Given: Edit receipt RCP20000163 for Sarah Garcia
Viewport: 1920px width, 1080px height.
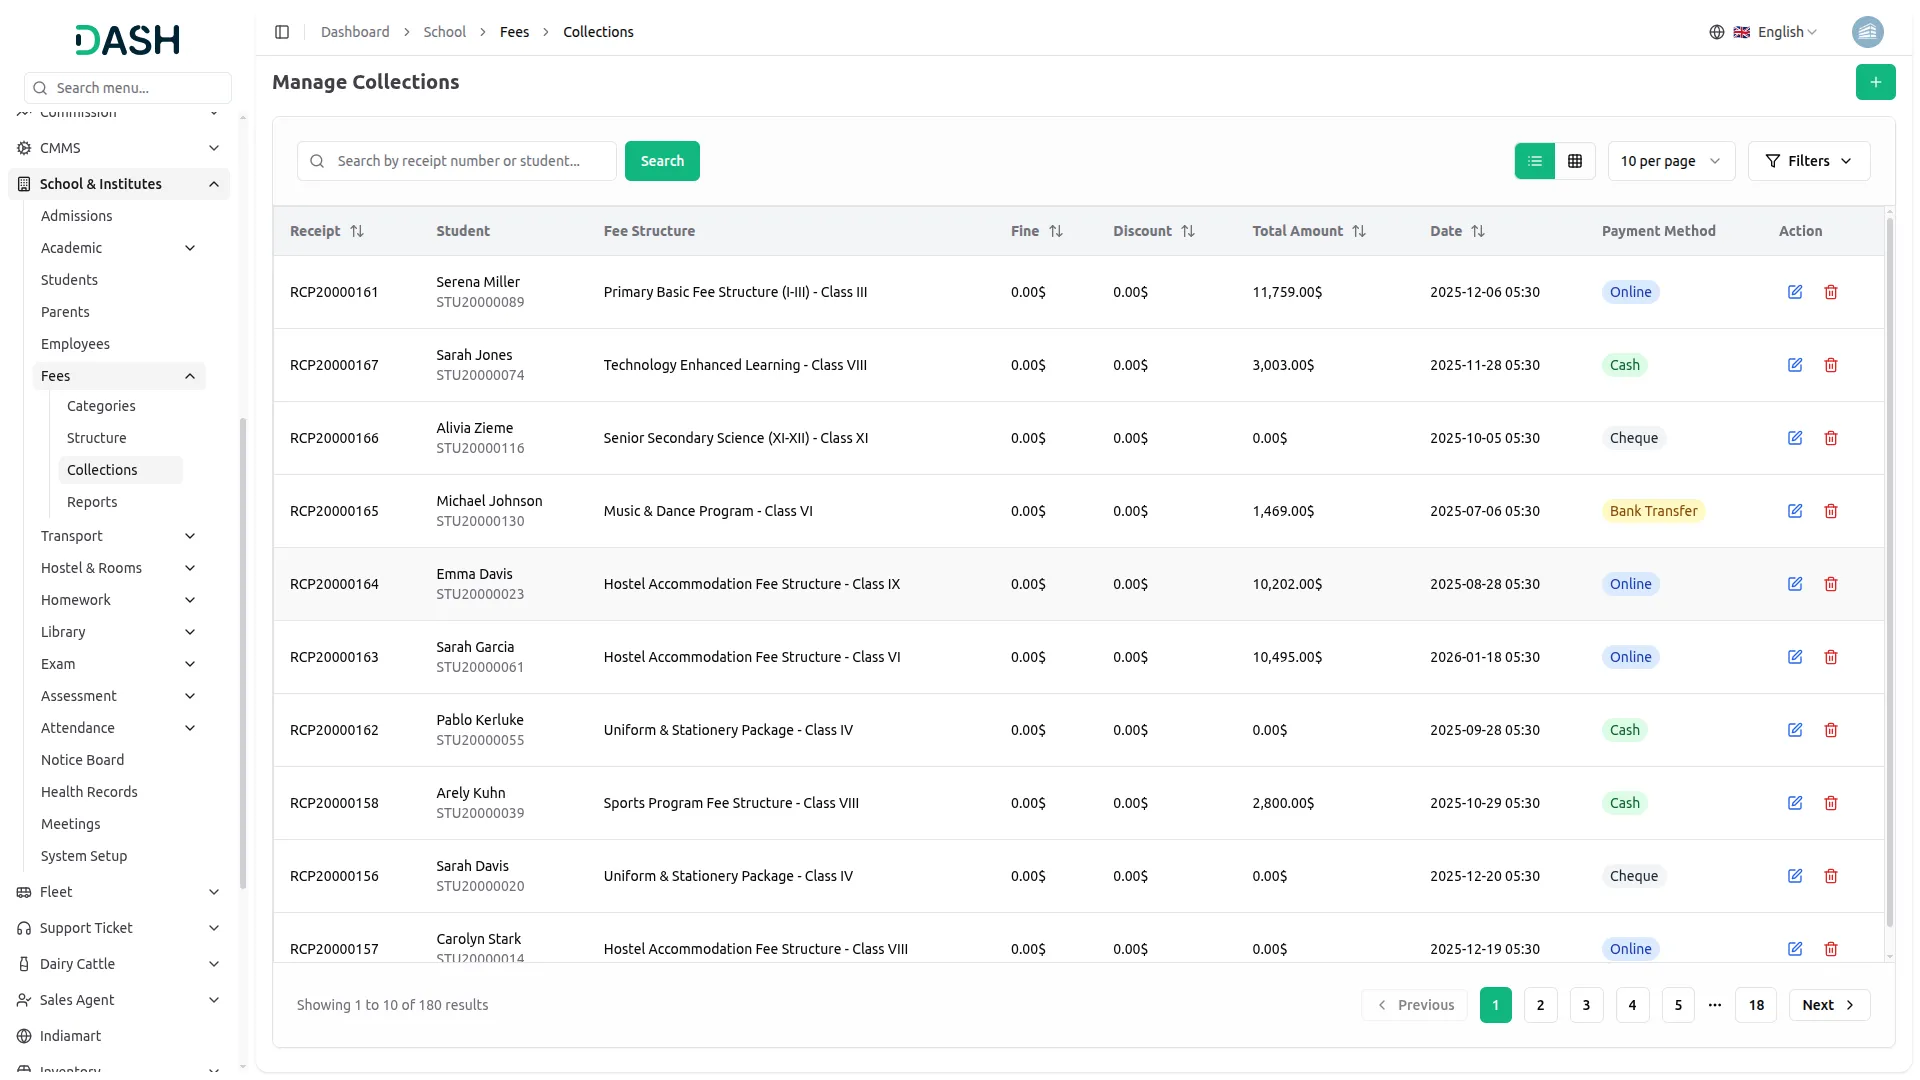Looking at the screenshot, I should [x=1794, y=657].
